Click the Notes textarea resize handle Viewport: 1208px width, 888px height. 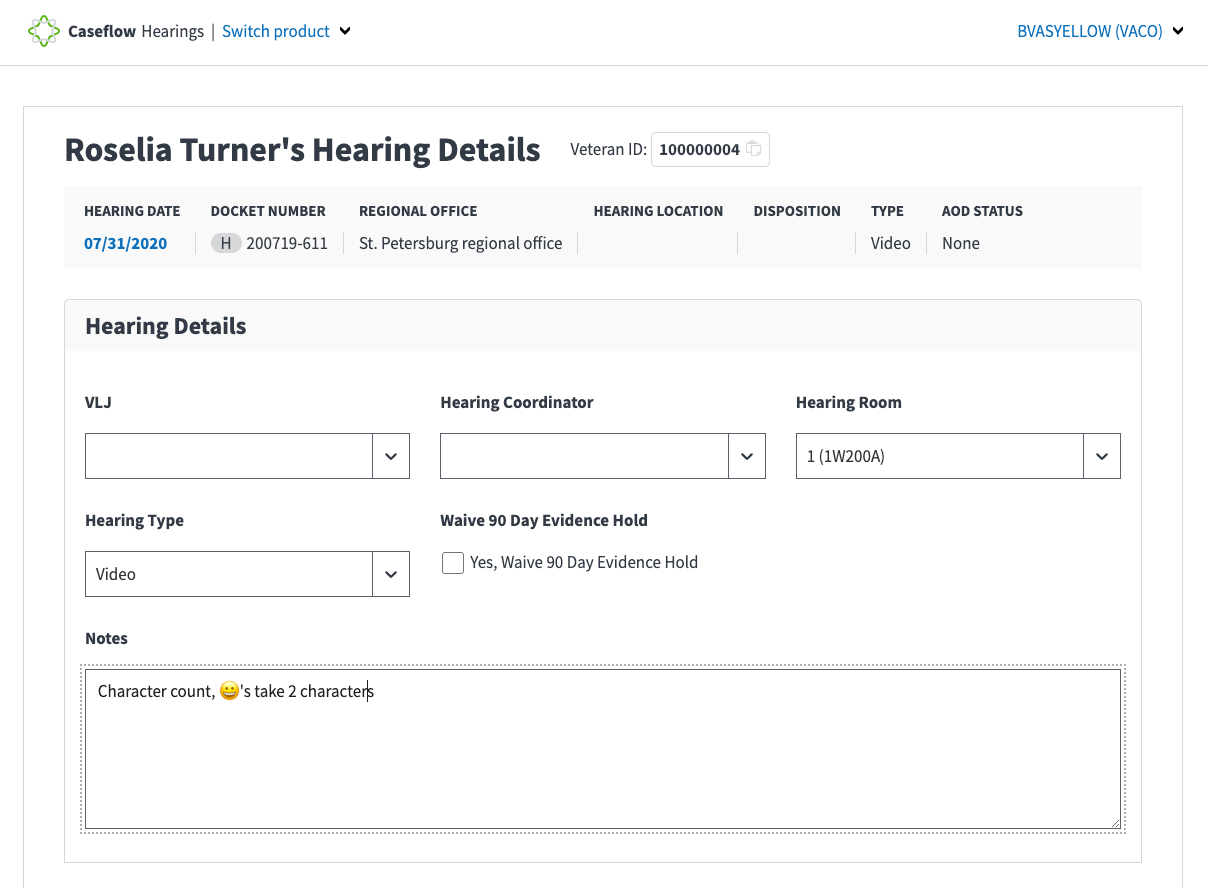[x=1114, y=822]
